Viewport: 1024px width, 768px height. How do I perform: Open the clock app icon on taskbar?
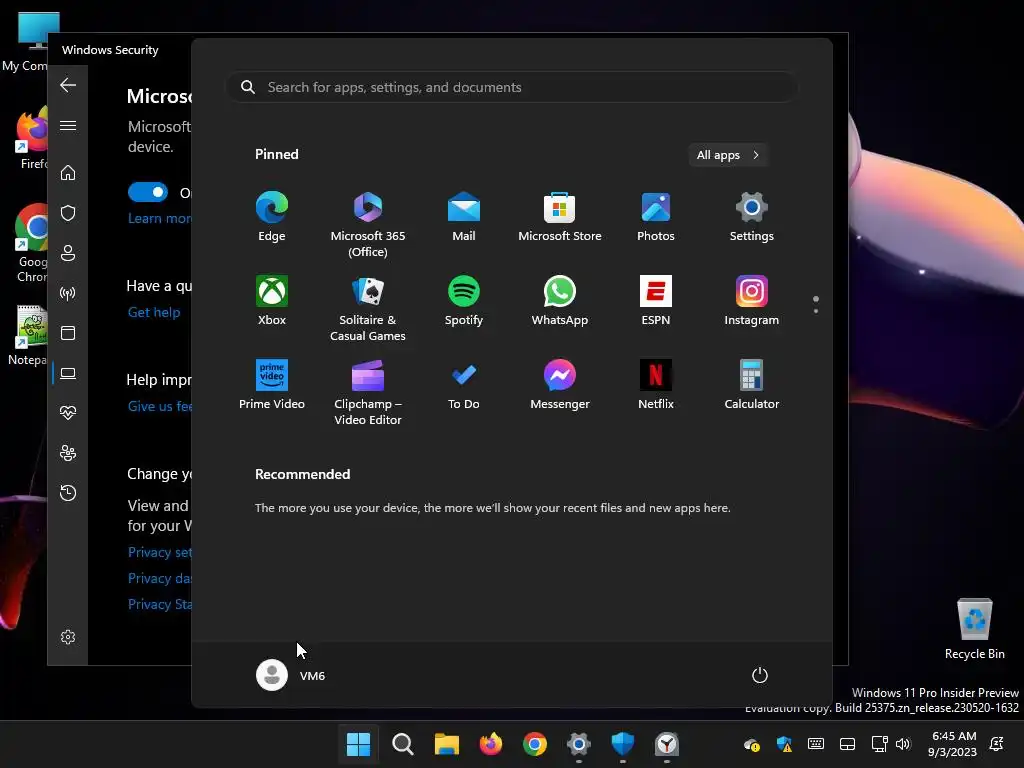click(x=667, y=744)
